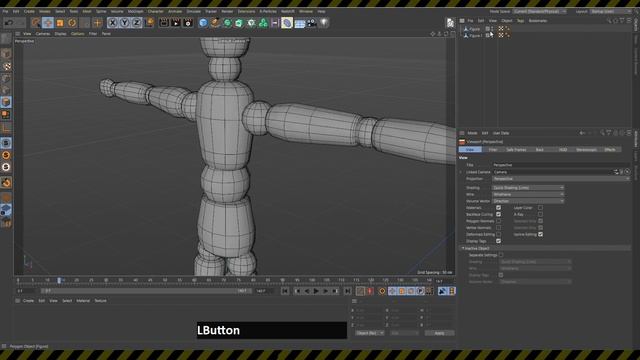640x360 pixels.
Task: Click the Apply button in coordinates
Action: click(439, 333)
